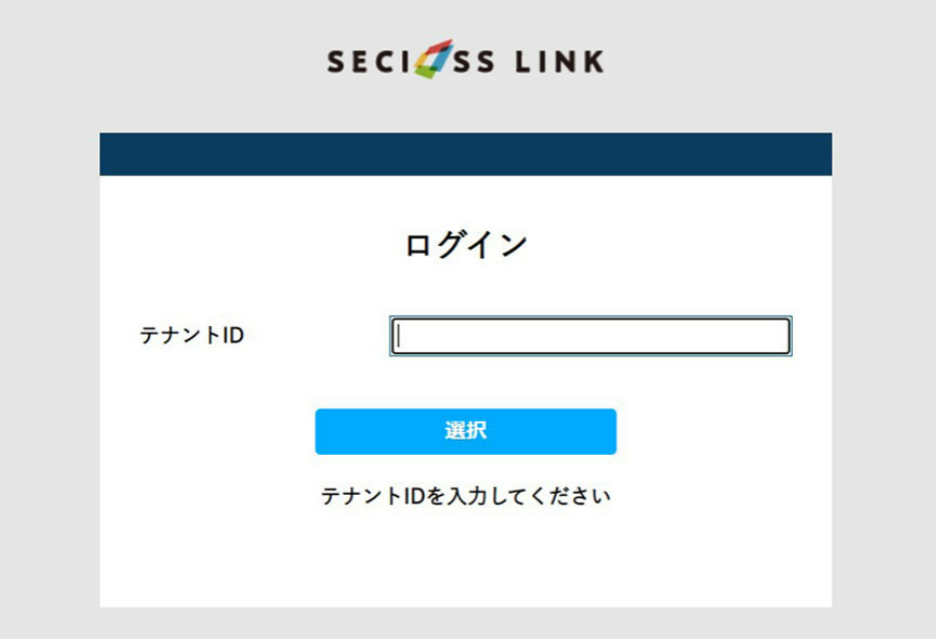The width and height of the screenshot is (936, 639).
Task: Click the 選択 label text on button
Action: point(466,431)
